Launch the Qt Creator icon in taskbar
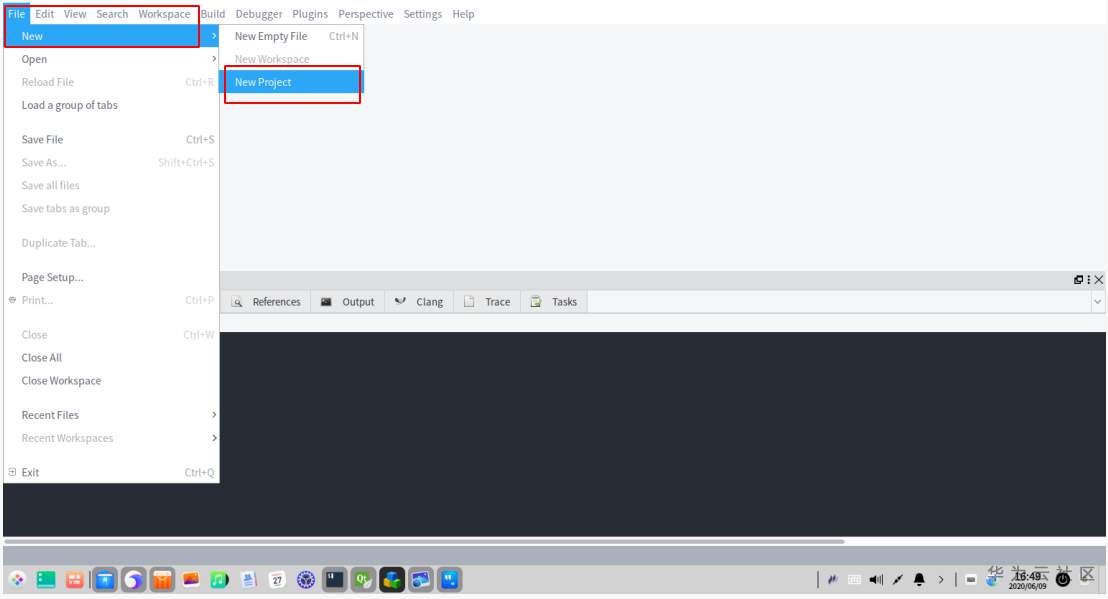The image size is (1108, 599). pos(363,580)
